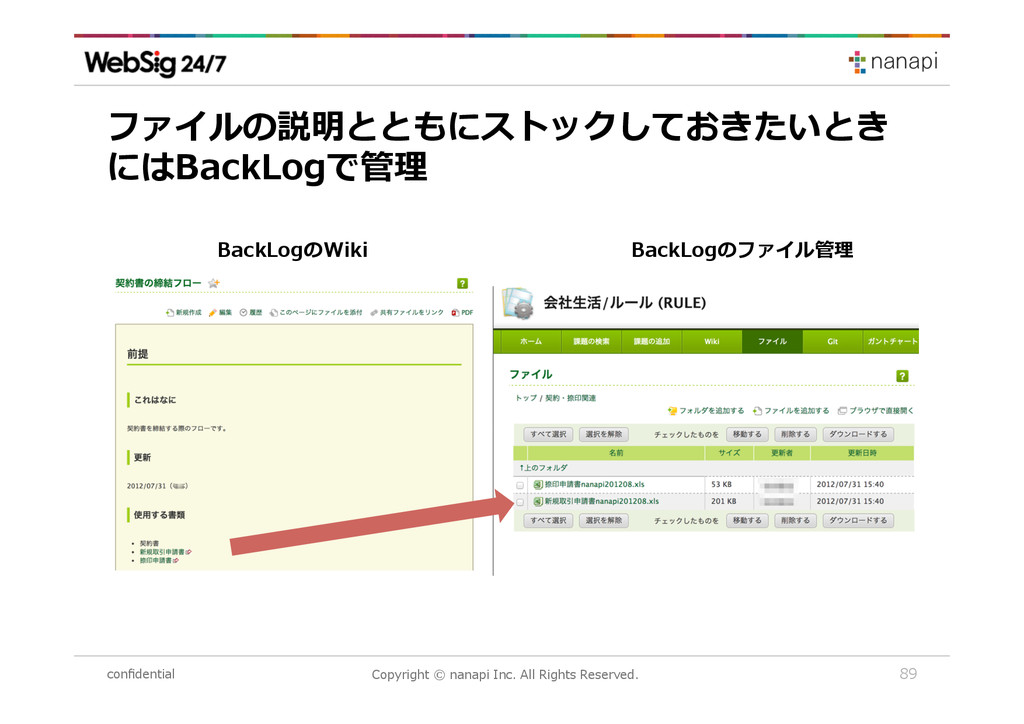Image resolution: width=1024 pixels, height=724 pixels.
Task: Click the これはなに wiki subheading
Action: 155,400
